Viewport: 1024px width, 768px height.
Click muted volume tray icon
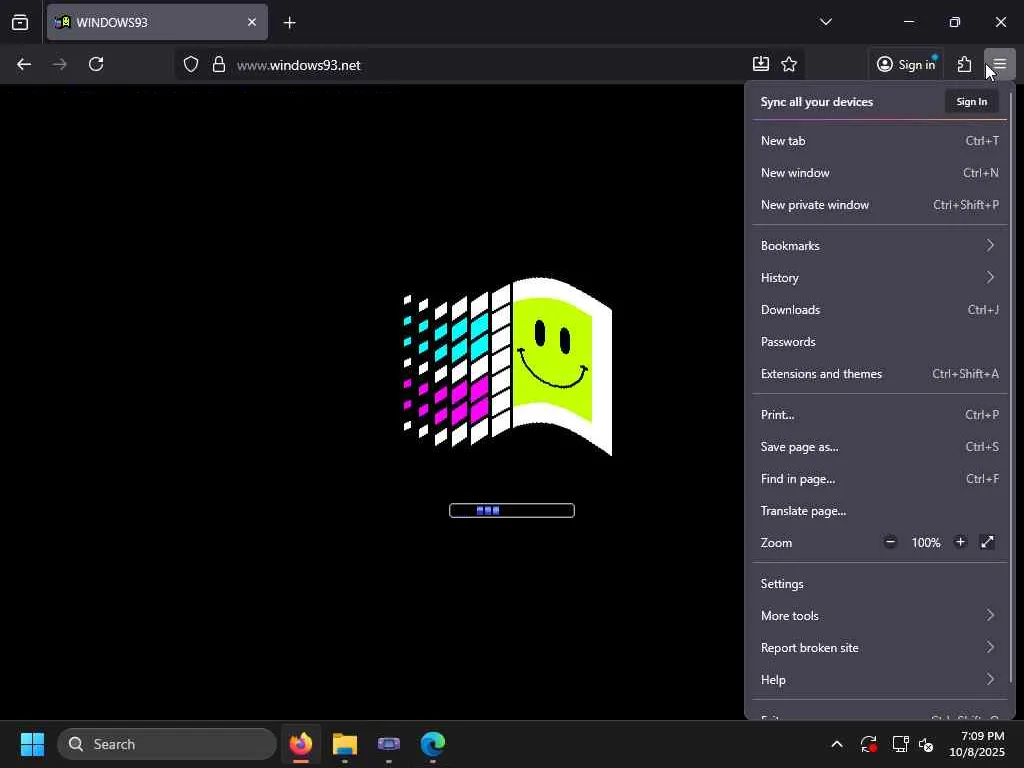[x=926, y=744]
